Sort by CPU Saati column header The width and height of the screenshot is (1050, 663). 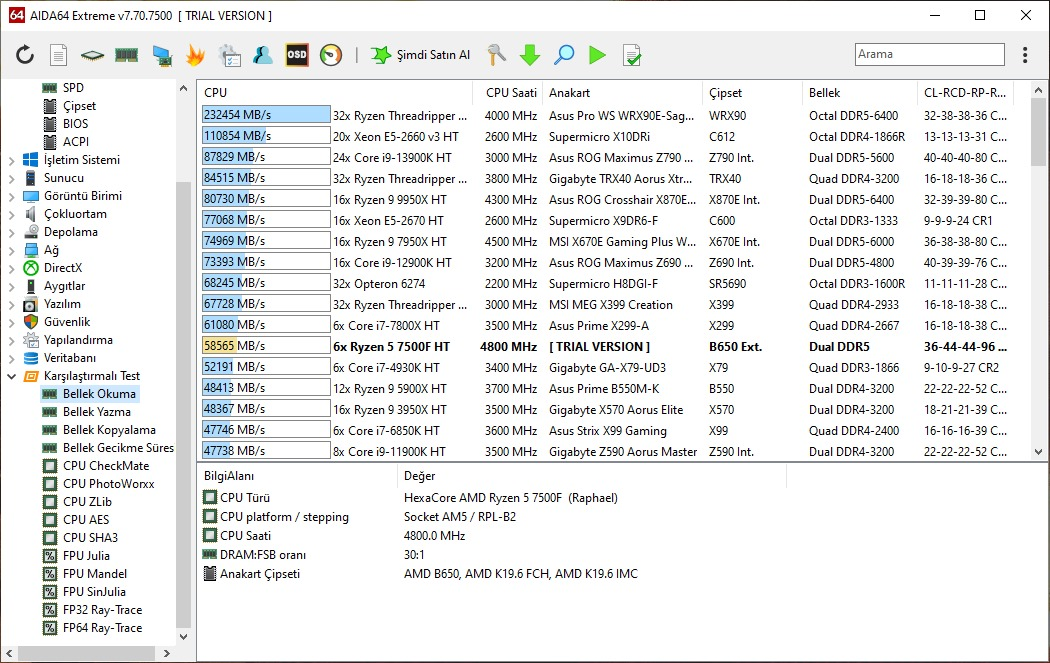(510, 93)
